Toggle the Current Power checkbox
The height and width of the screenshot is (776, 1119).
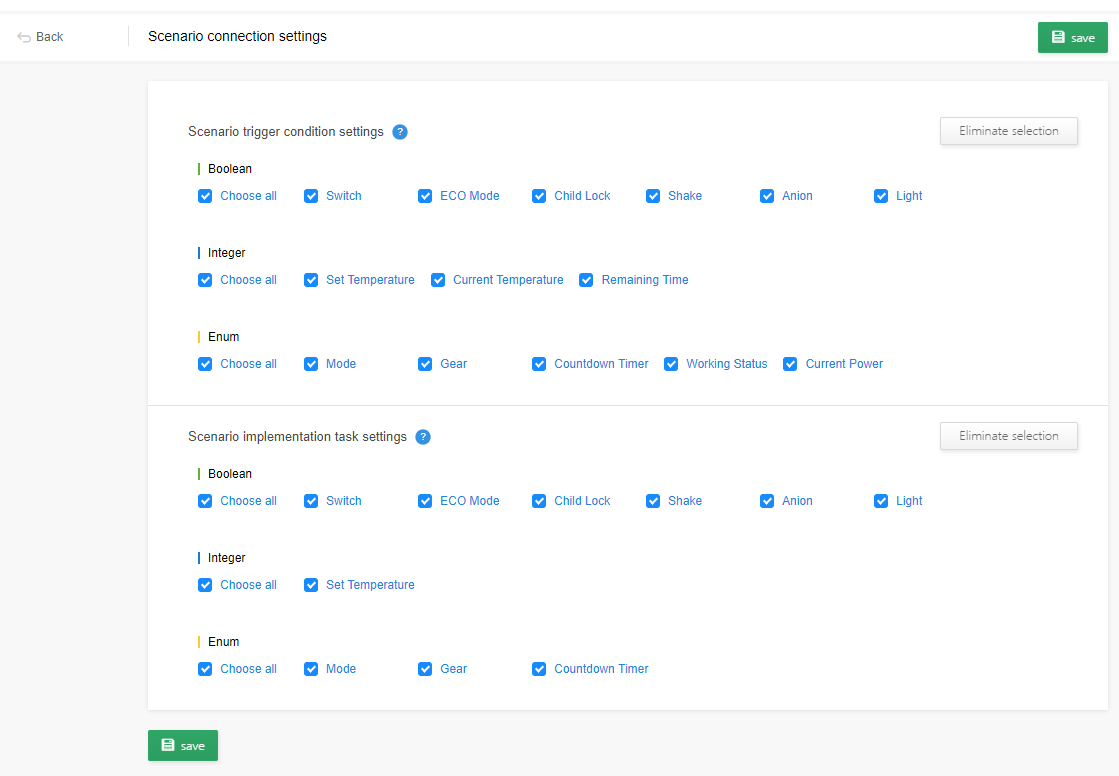790,364
